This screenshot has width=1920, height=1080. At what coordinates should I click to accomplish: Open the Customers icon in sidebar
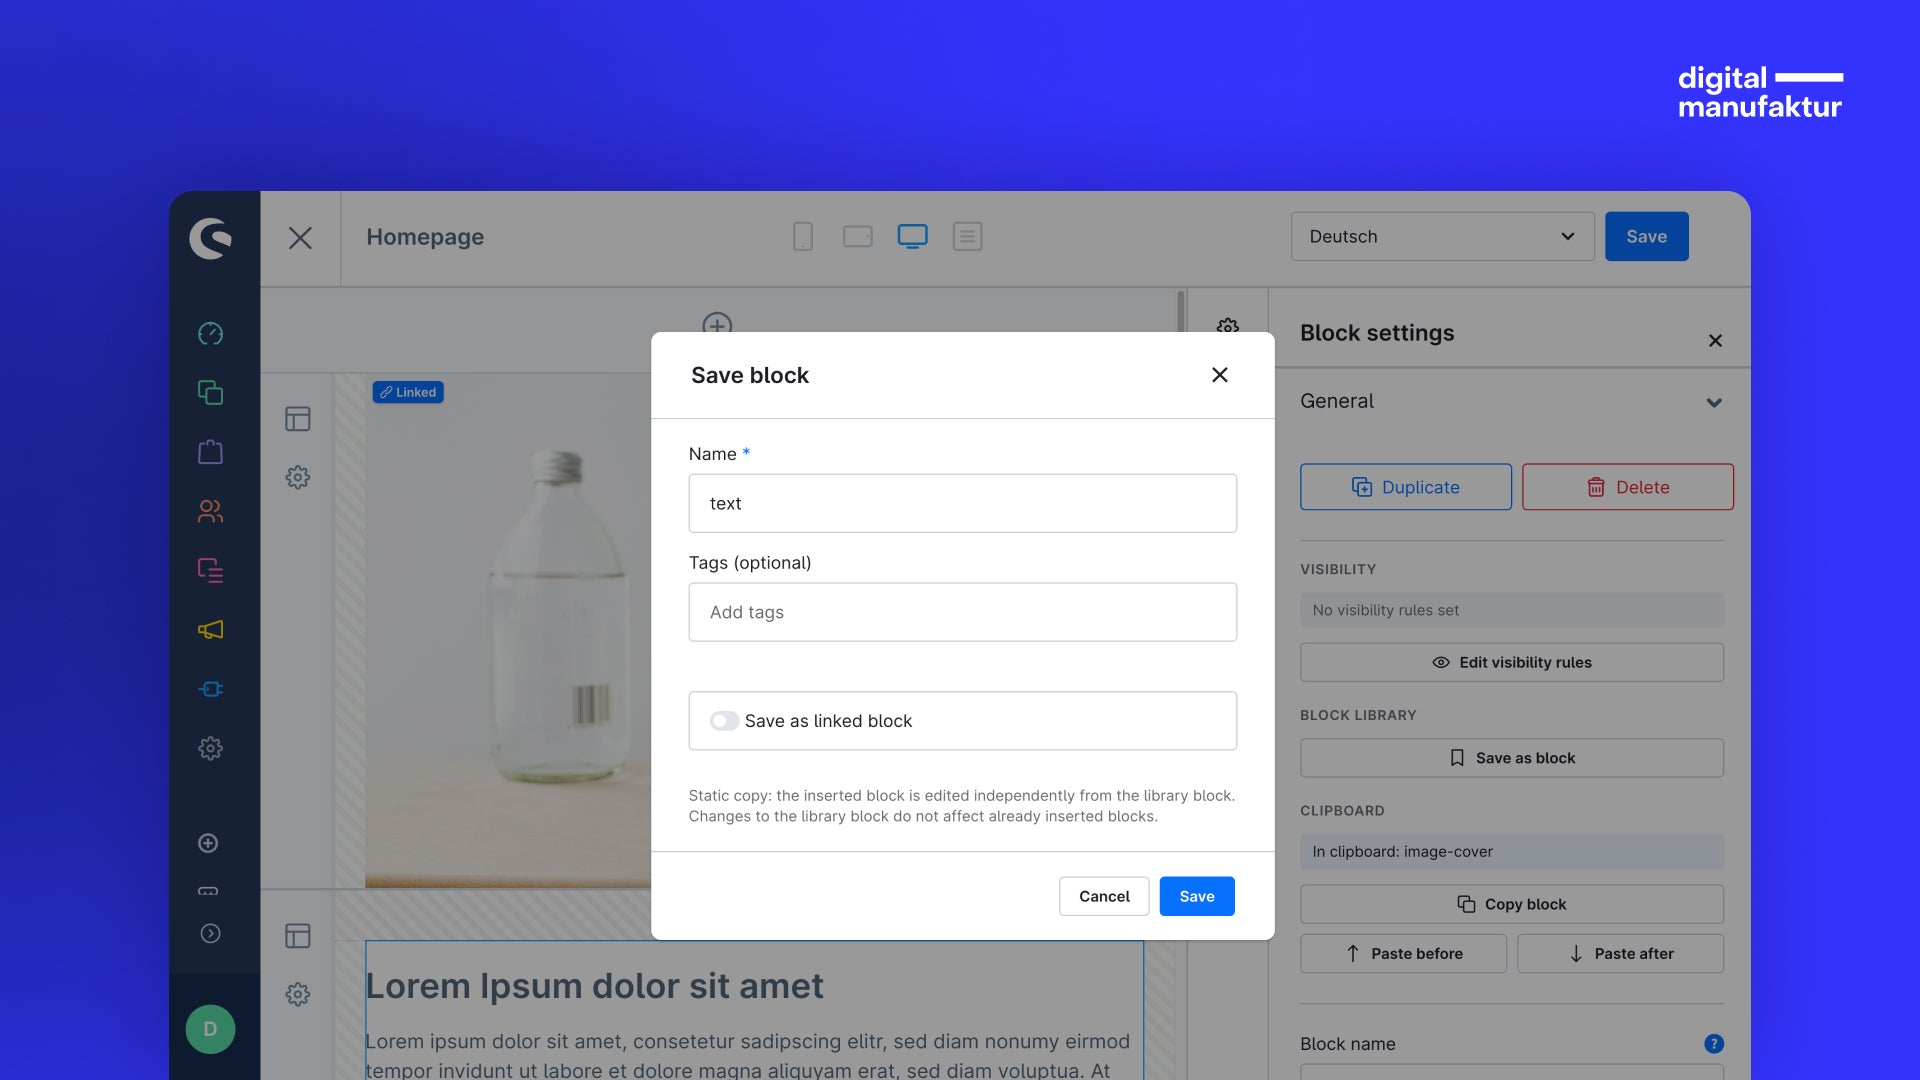[x=210, y=511]
